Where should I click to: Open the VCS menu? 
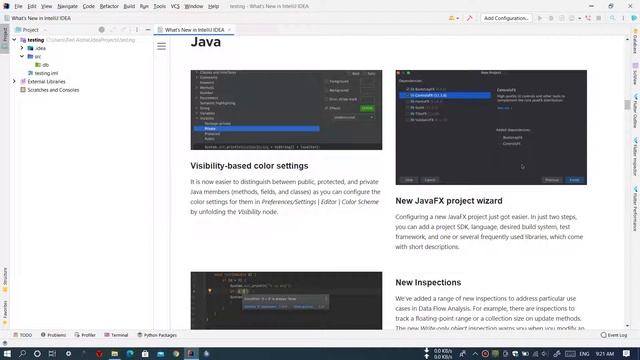[175, 6]
